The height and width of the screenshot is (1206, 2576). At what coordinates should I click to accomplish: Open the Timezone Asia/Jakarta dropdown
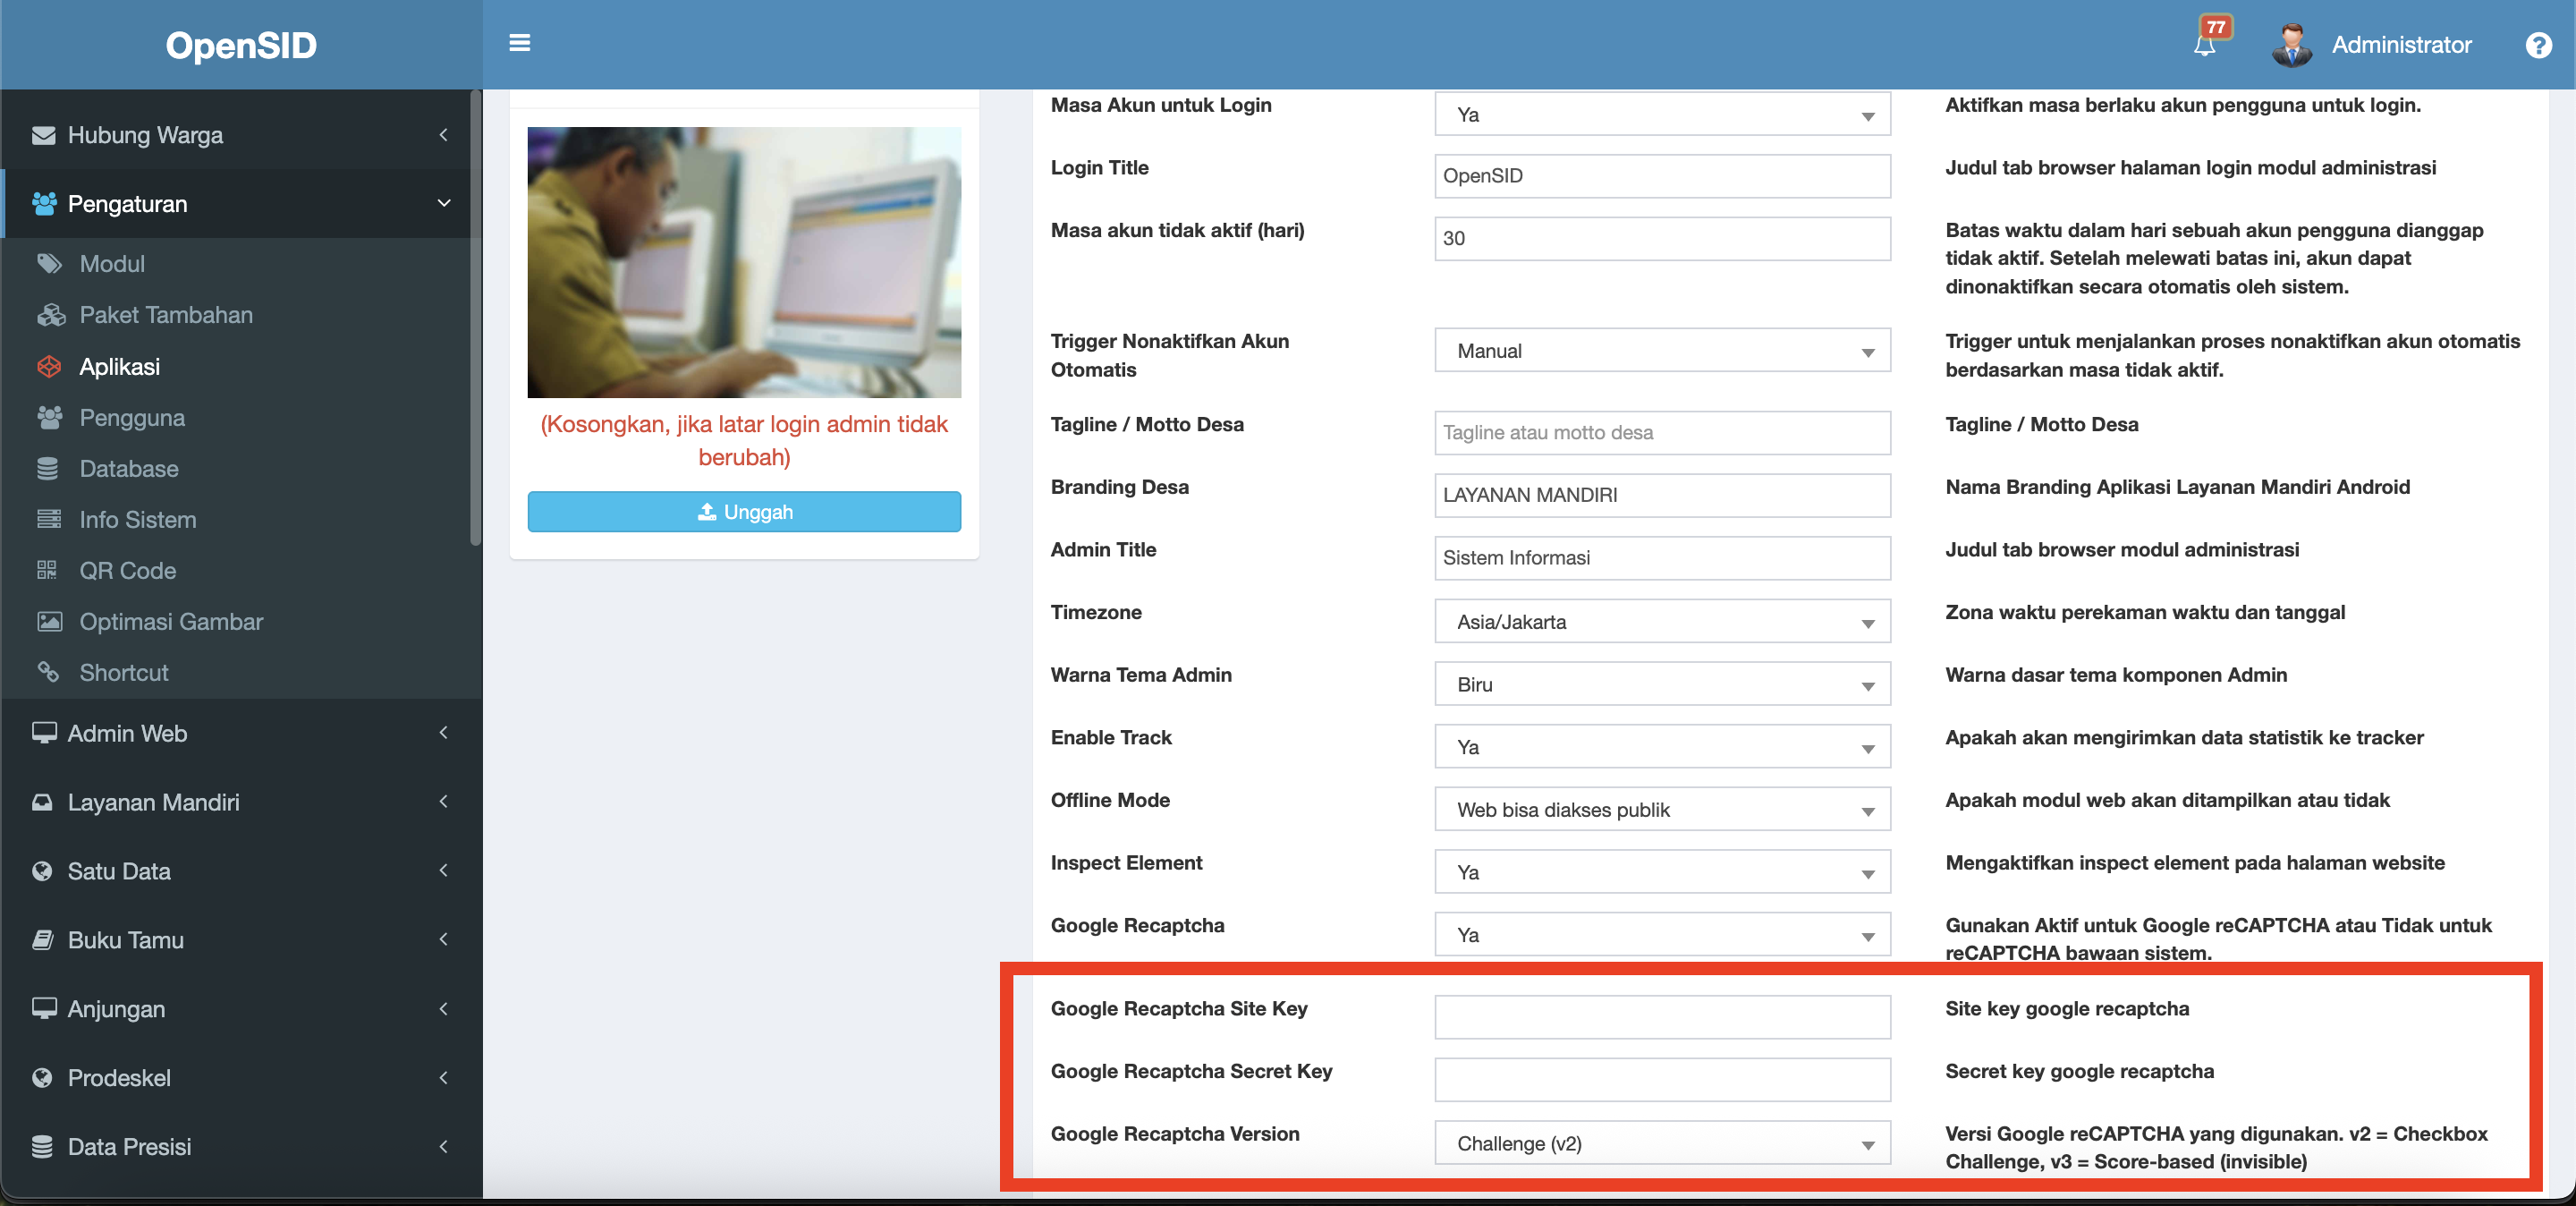point(1661,622)
